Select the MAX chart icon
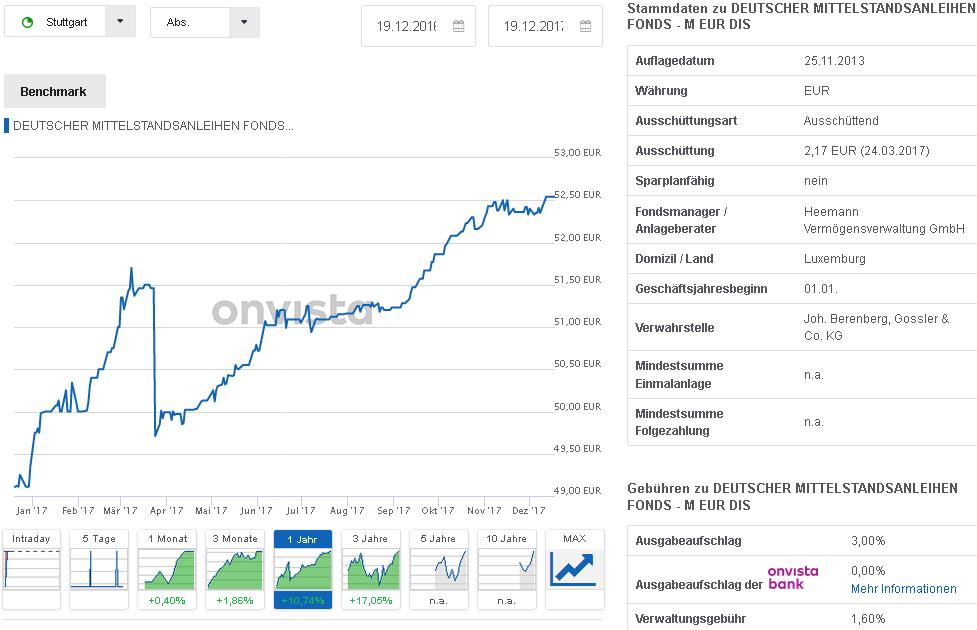This screenshot has height=630, width=977. [x=574, y=568]
